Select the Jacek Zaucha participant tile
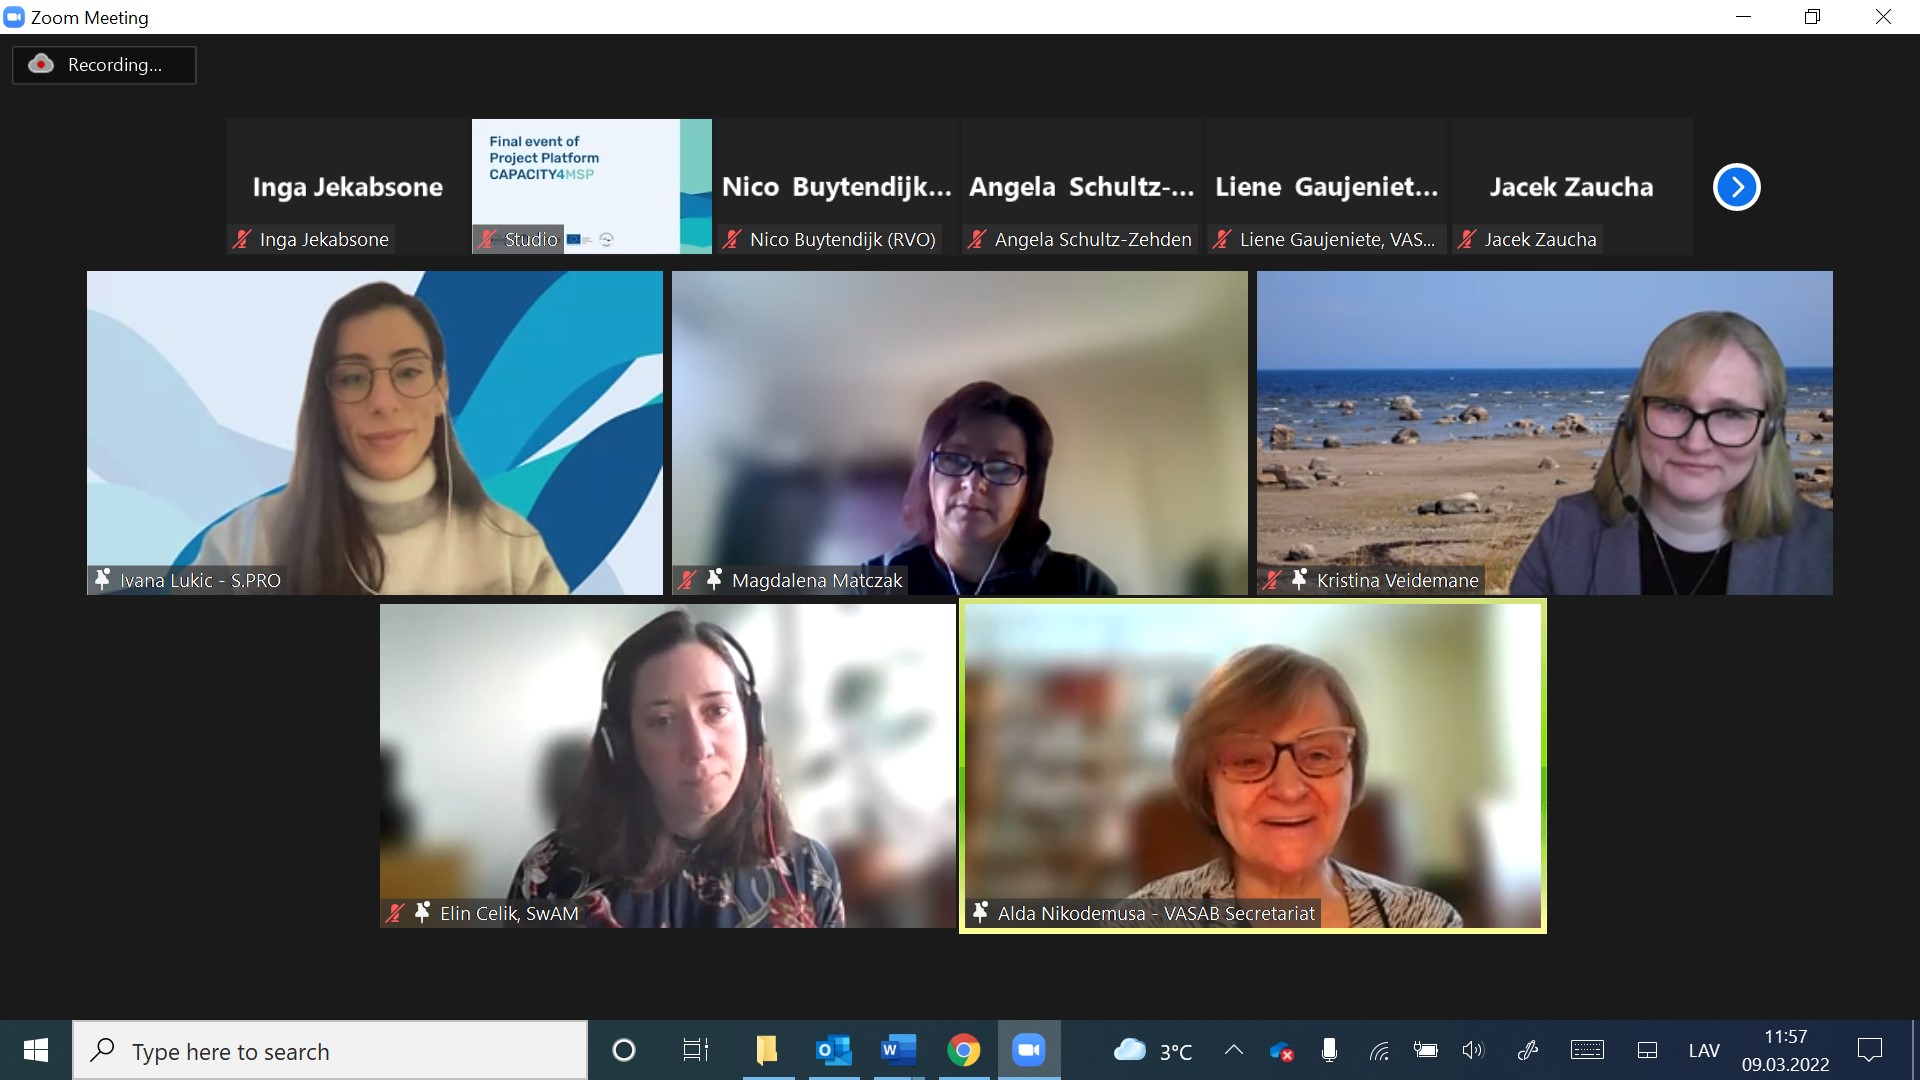 1570,186
